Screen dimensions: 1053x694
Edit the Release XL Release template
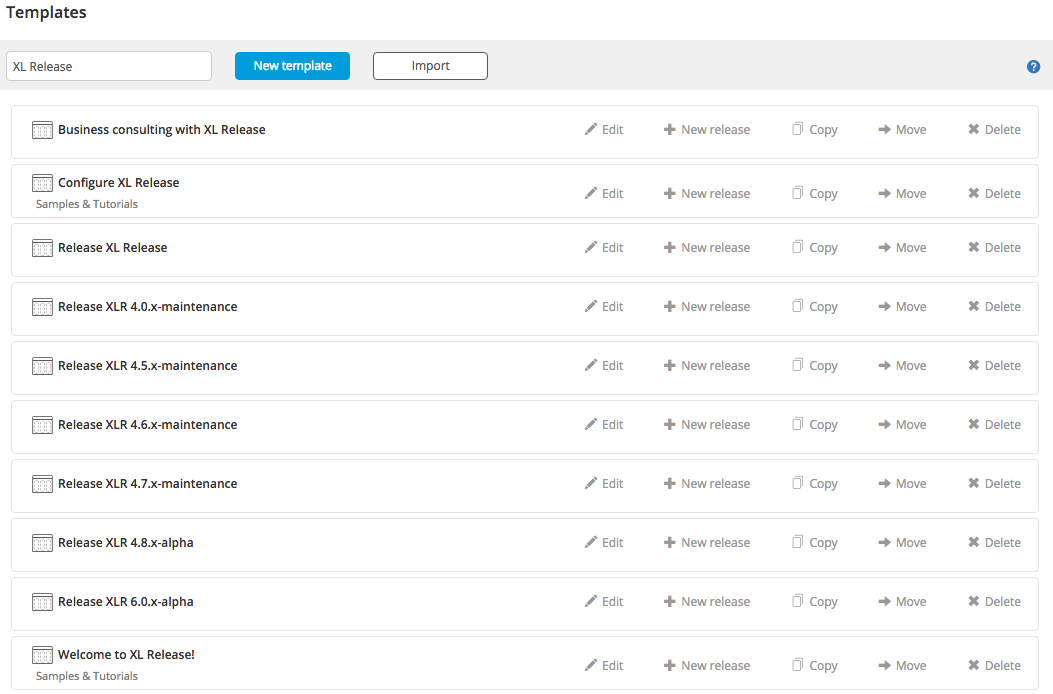point(604,248)
